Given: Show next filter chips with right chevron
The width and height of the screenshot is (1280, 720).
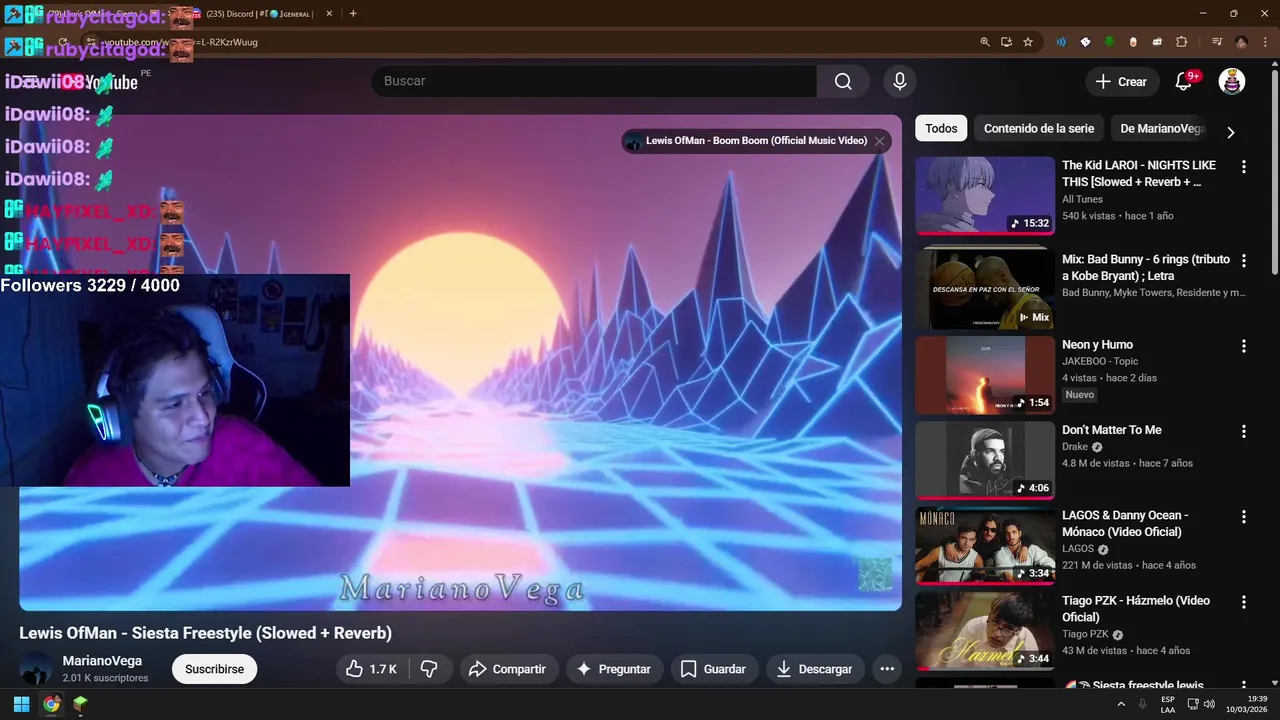Looking at the screenshot, I should tap(1231, 132).
